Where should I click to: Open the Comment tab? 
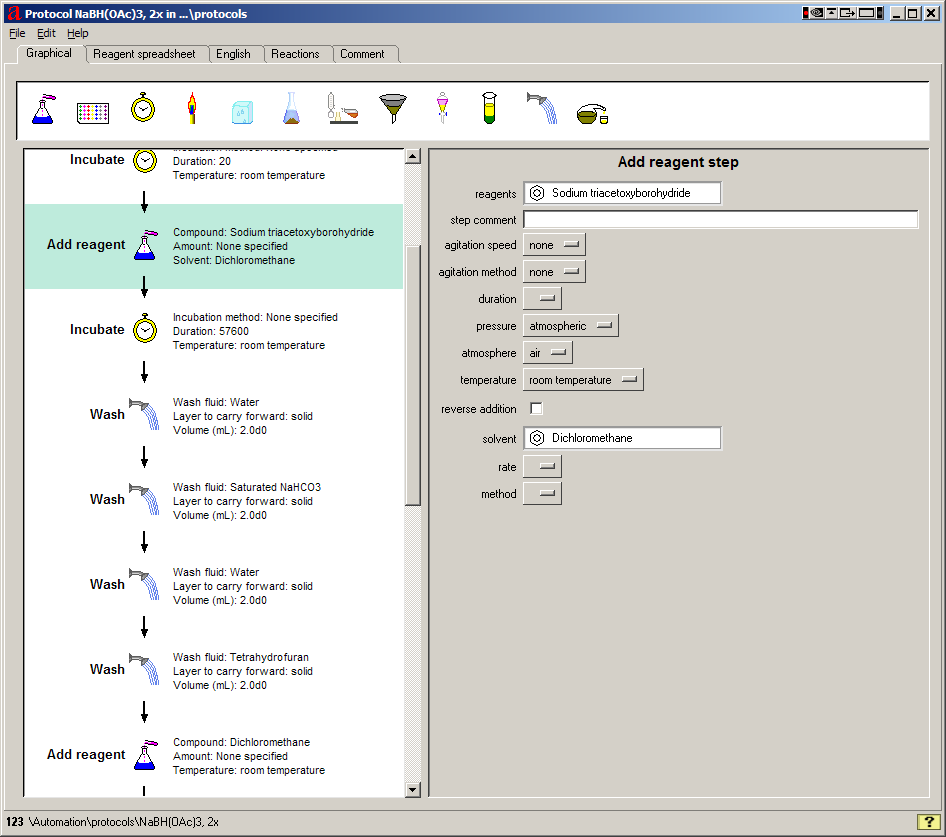click(x=363, y=54)
